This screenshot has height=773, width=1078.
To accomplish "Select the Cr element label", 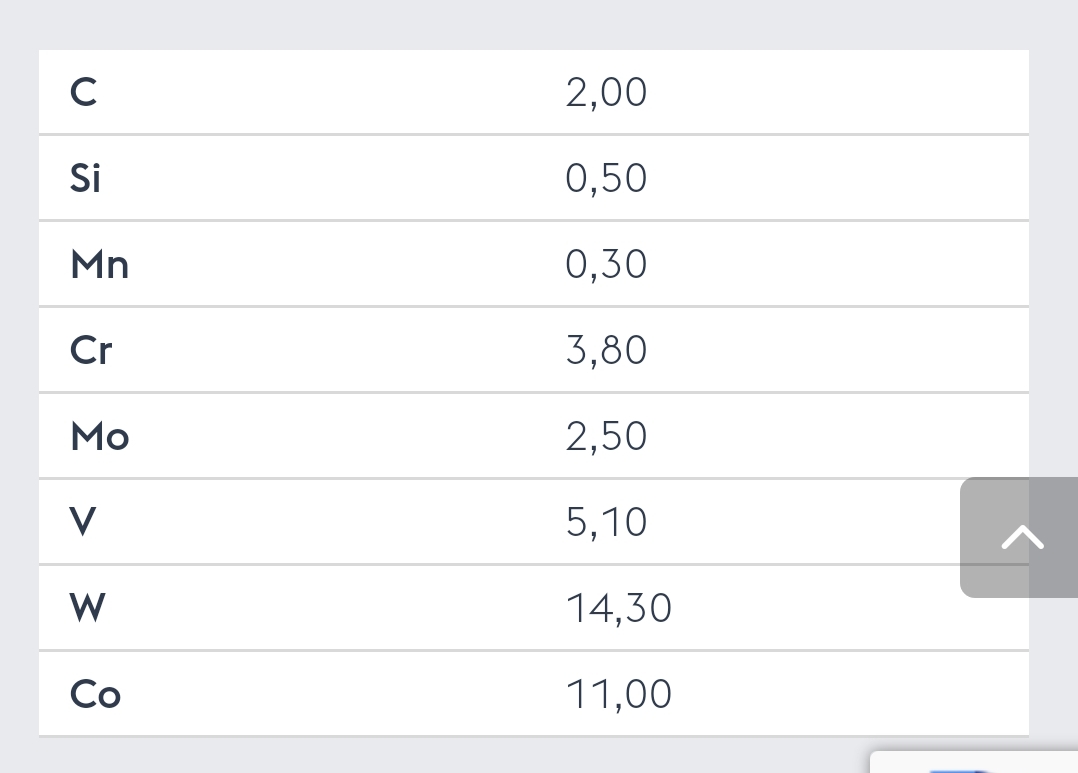I will click(x=91, y=350).
